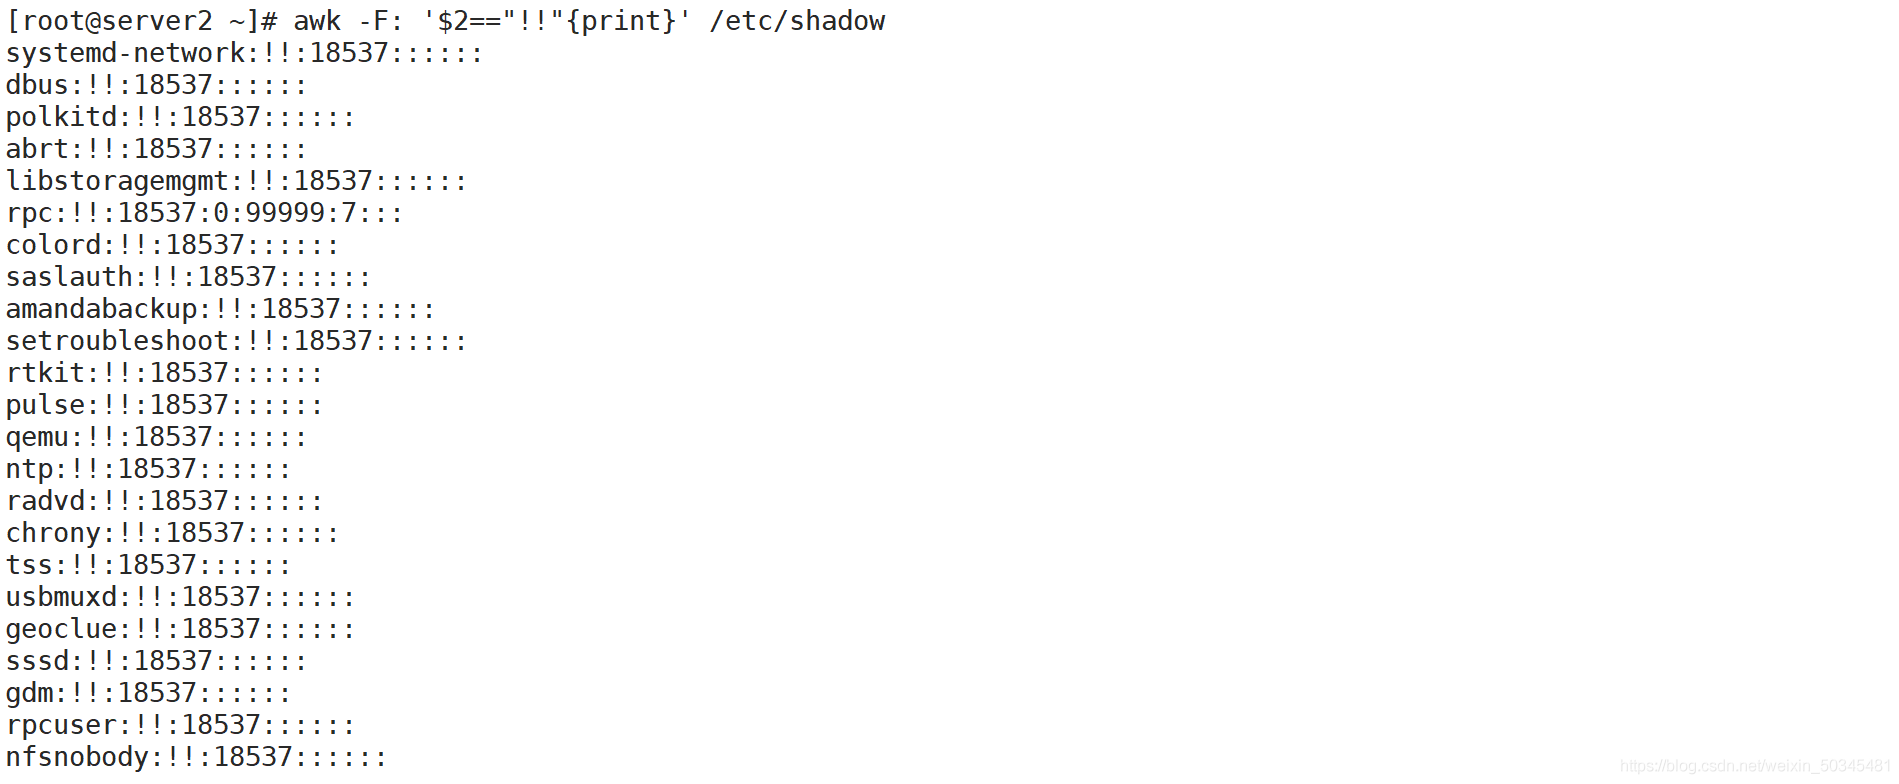Click the rtkit shadow line

164,373
